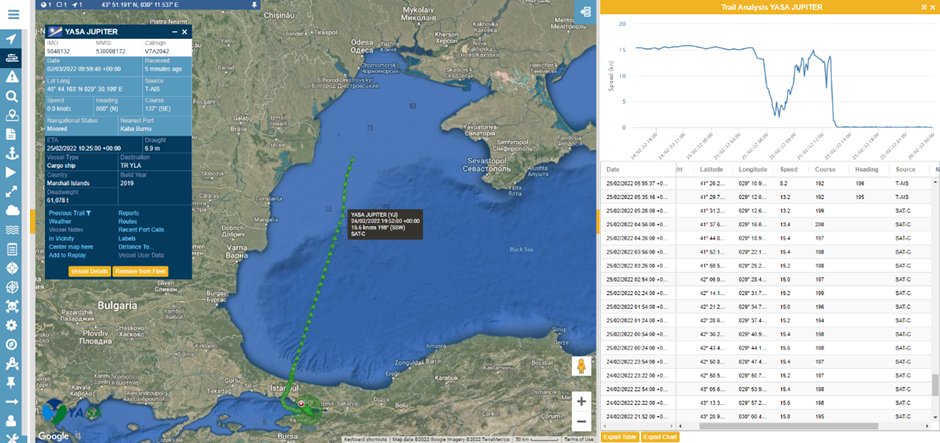Screen dimensions: 940x443
Task: Open Keyboard shortcuts link on map footer
Action: (x=365, y=439)
